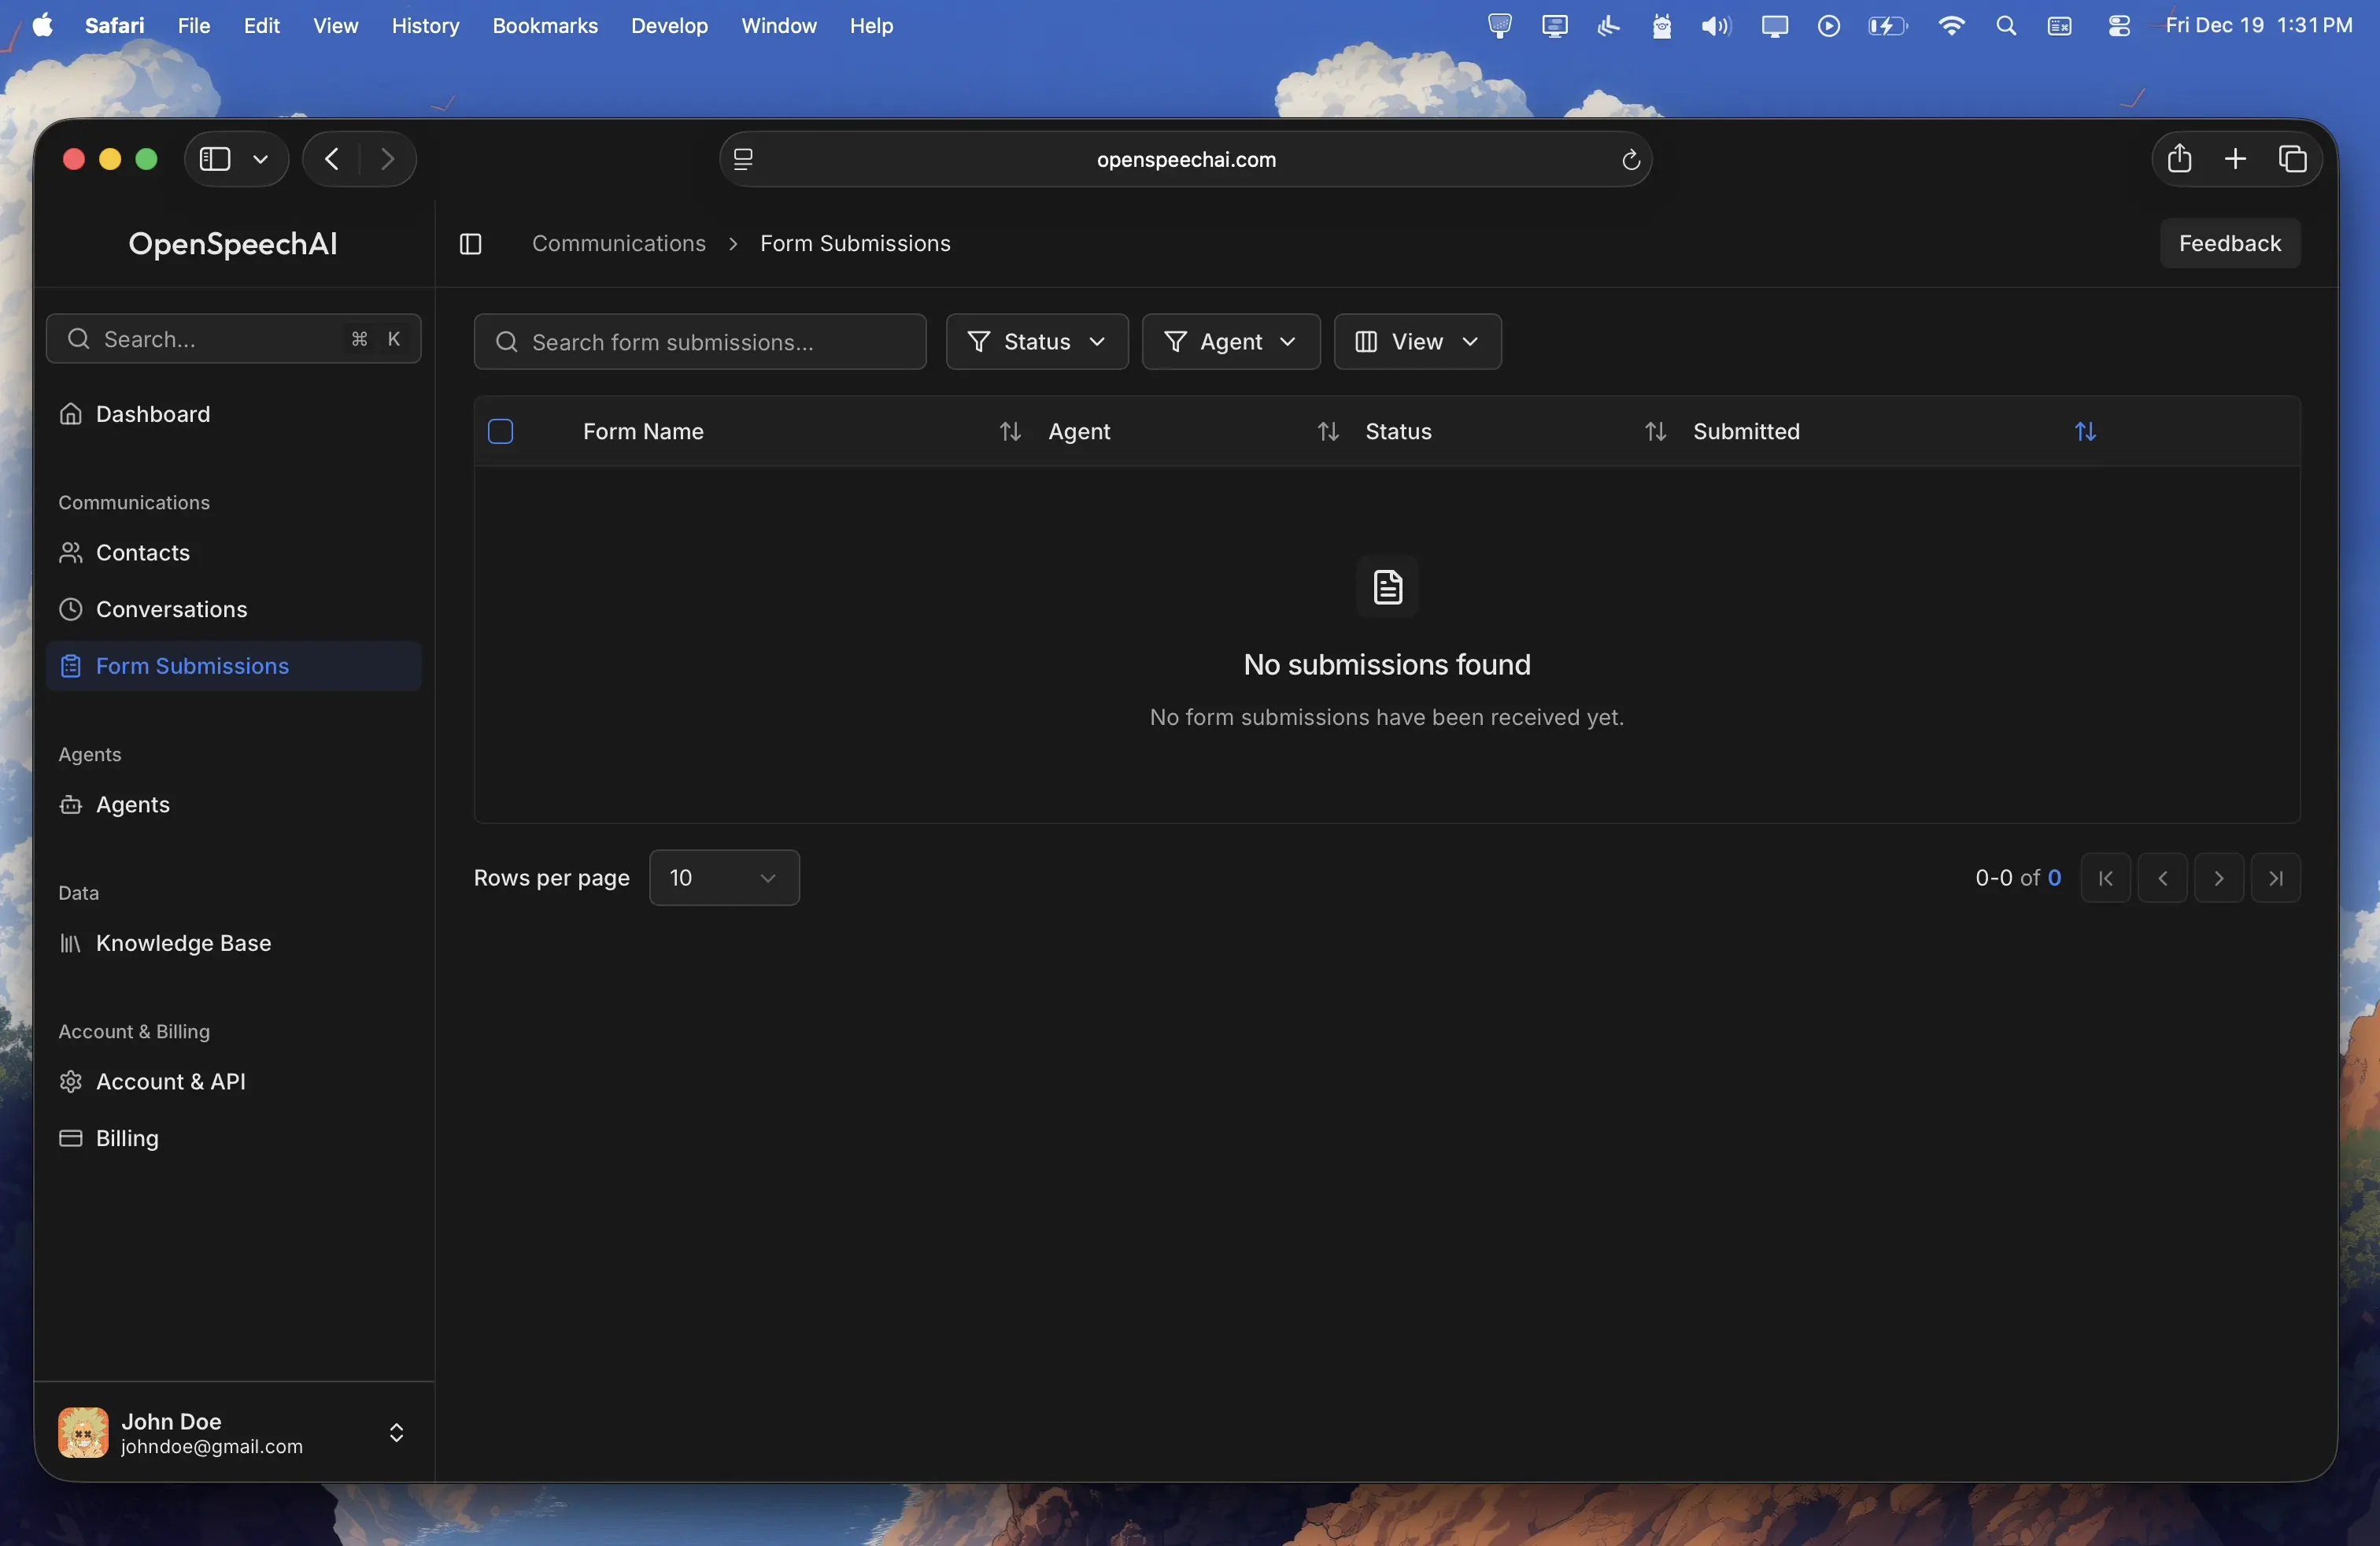This screenshot has height=1546, width=2380.
Task: Open the Dashboard page
Action: click(234, 414)
